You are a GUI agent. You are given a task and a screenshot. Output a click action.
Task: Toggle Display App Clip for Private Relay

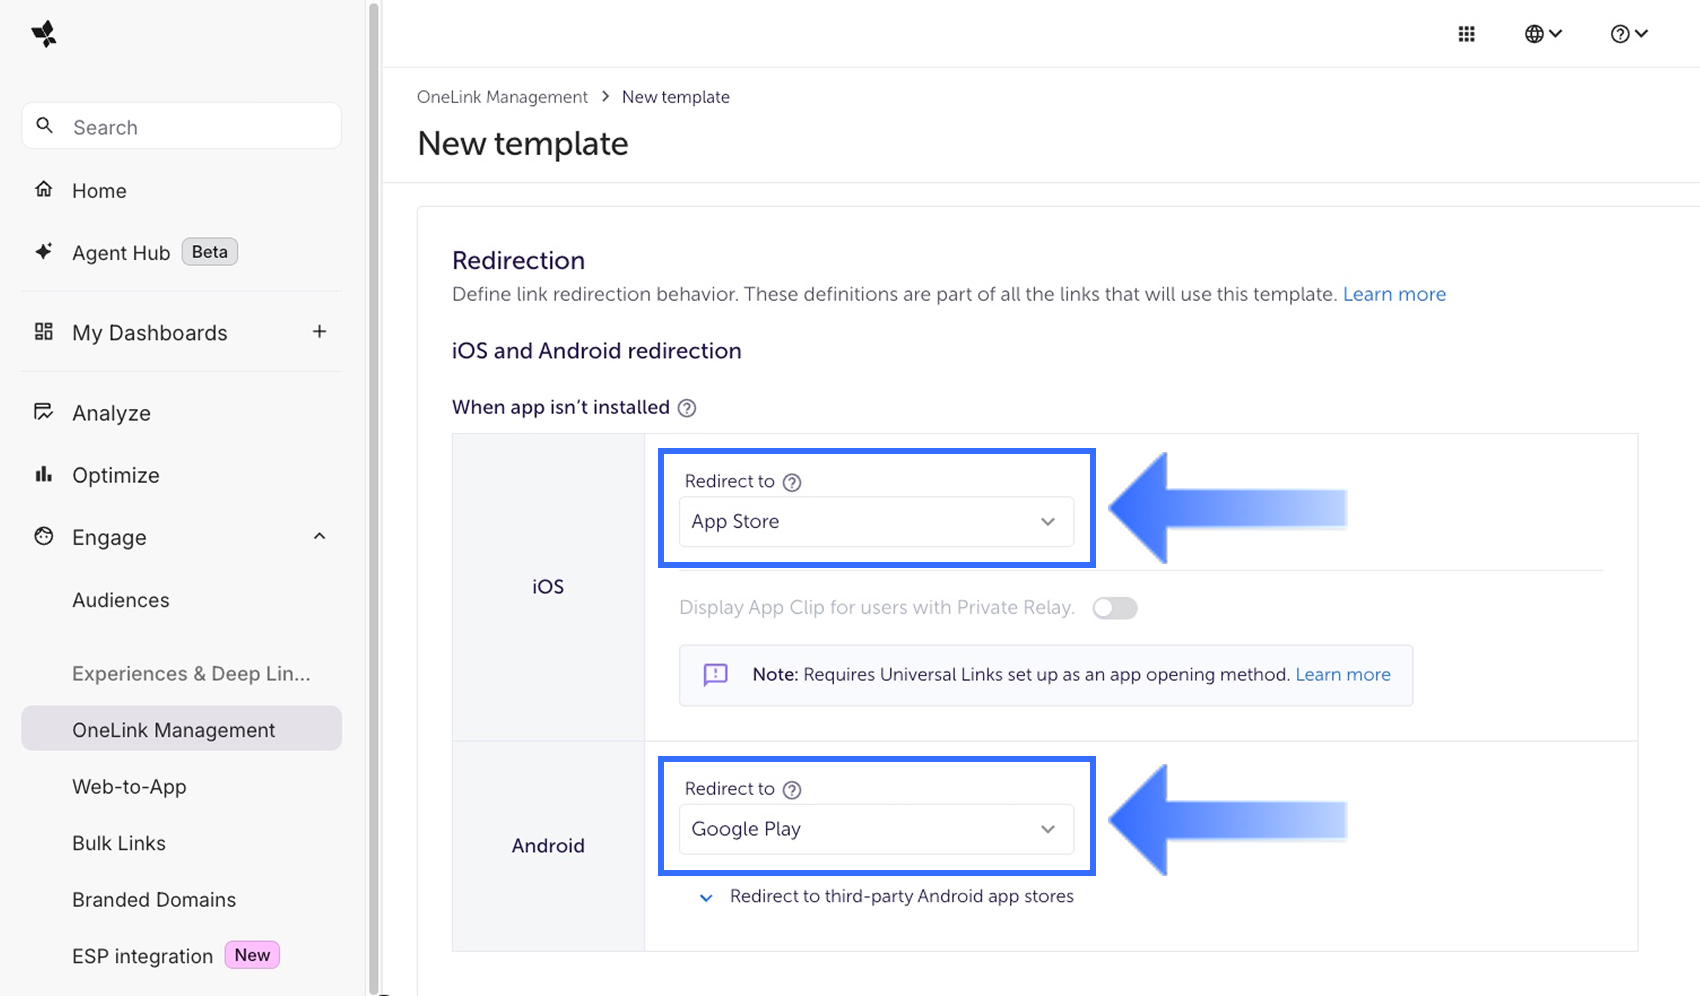pos(1114,608)
